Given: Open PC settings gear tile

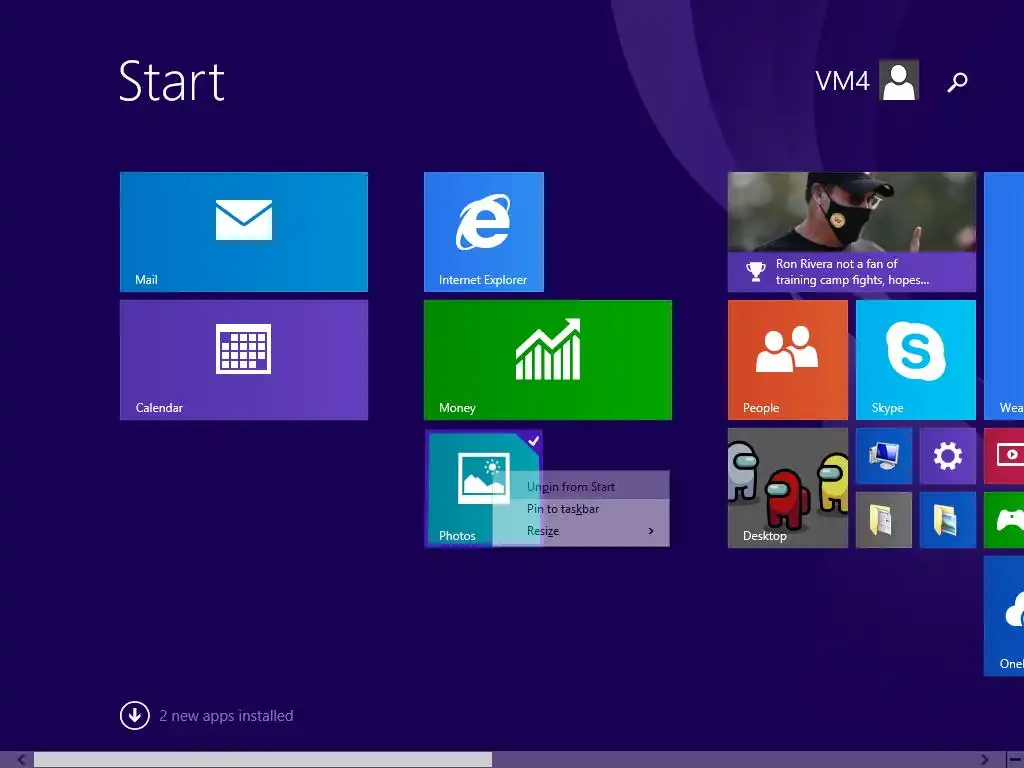Looking at the screenshot, I should tap(948, 456).
